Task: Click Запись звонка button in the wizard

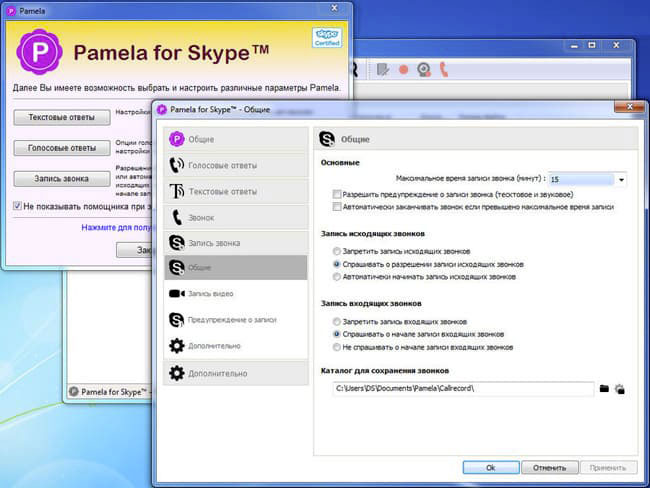Action: (x=62, y=179)
